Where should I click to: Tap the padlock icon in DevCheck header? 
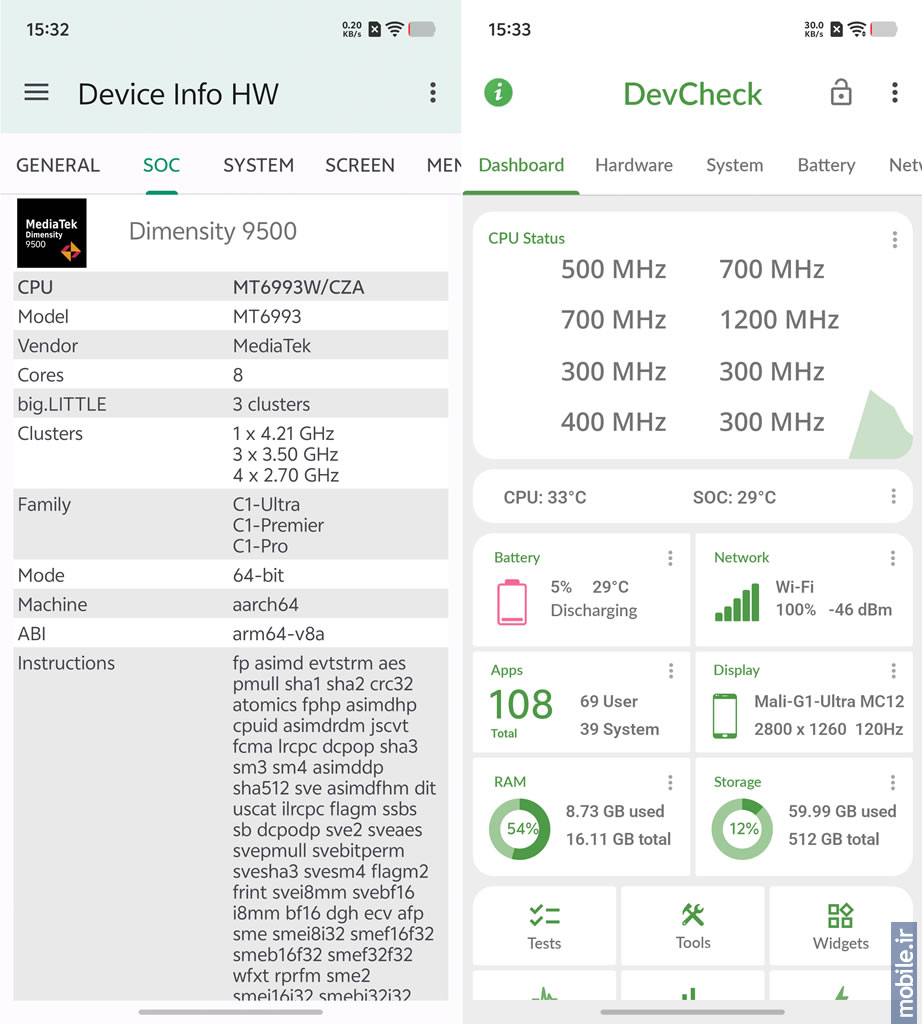pyautogui.click(x=841, y=93)
